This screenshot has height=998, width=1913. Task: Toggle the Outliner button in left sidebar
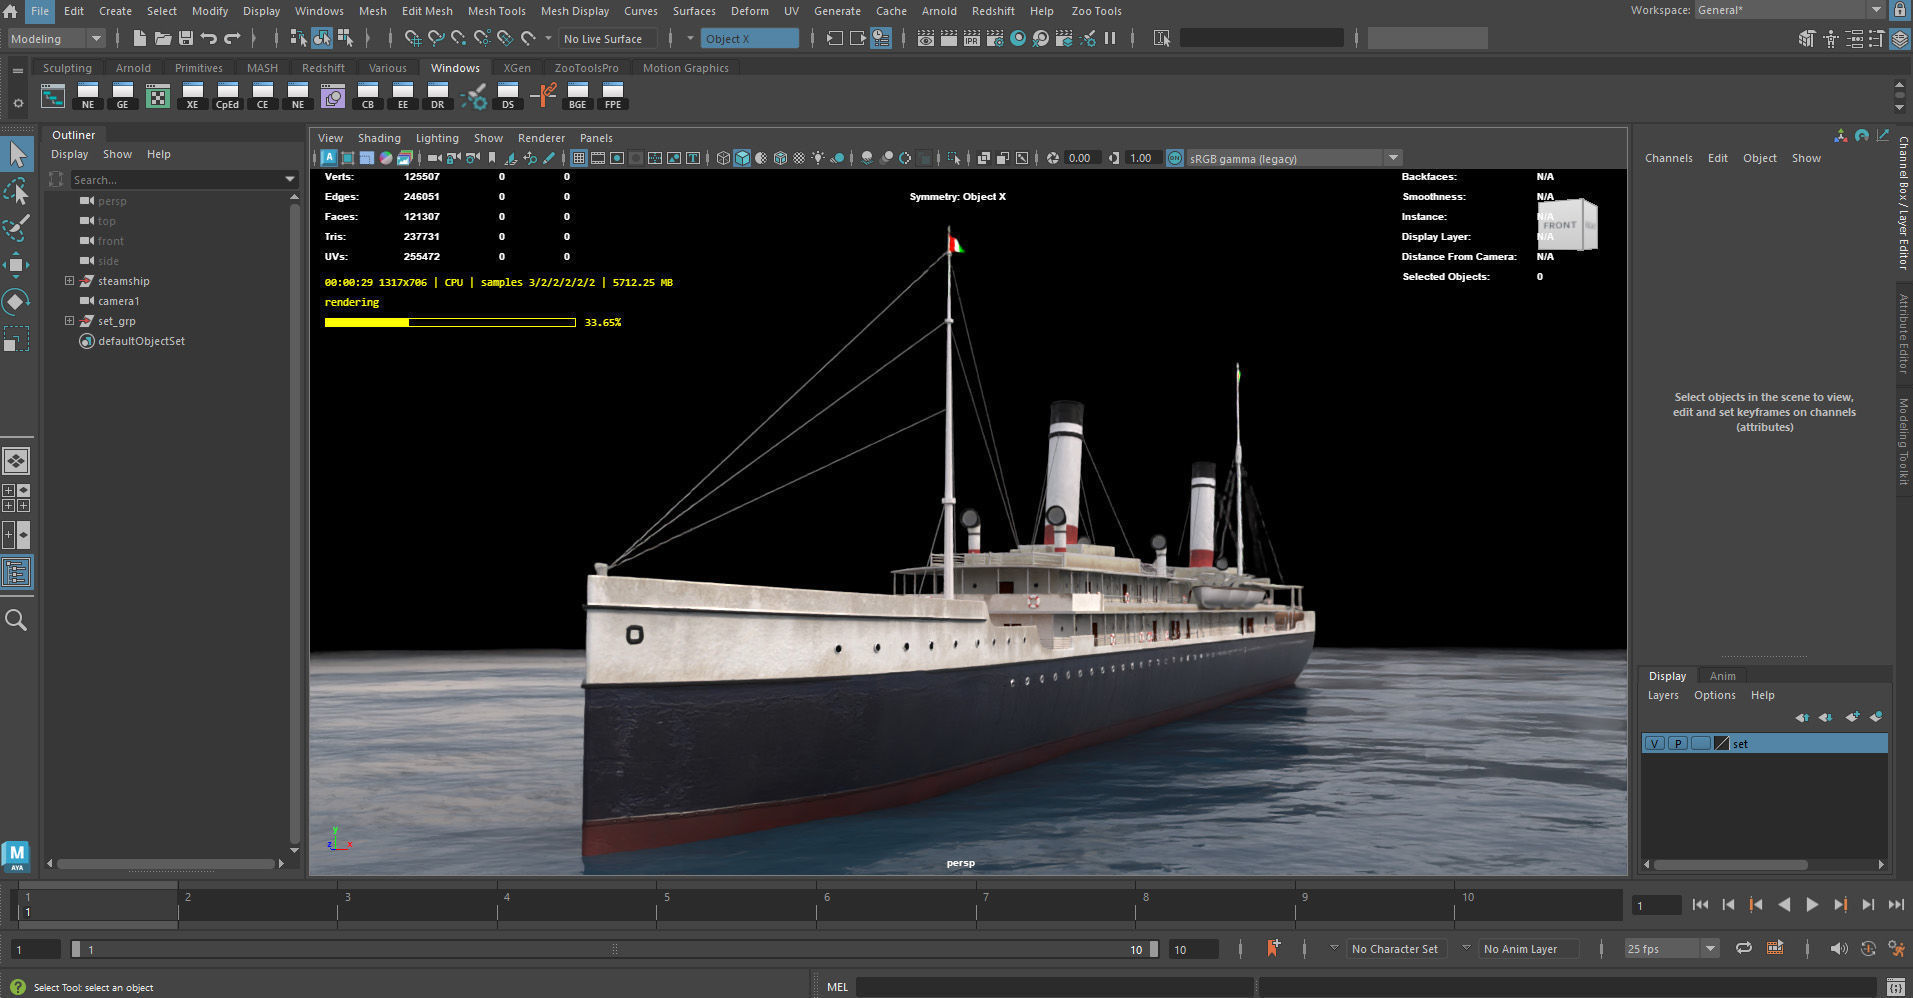(17, 572)
